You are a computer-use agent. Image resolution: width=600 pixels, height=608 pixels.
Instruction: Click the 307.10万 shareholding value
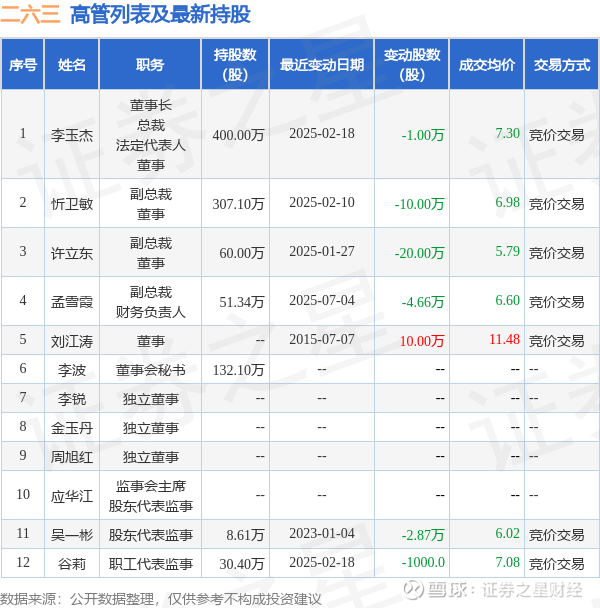pyautogui.click(x=238, y=204)
